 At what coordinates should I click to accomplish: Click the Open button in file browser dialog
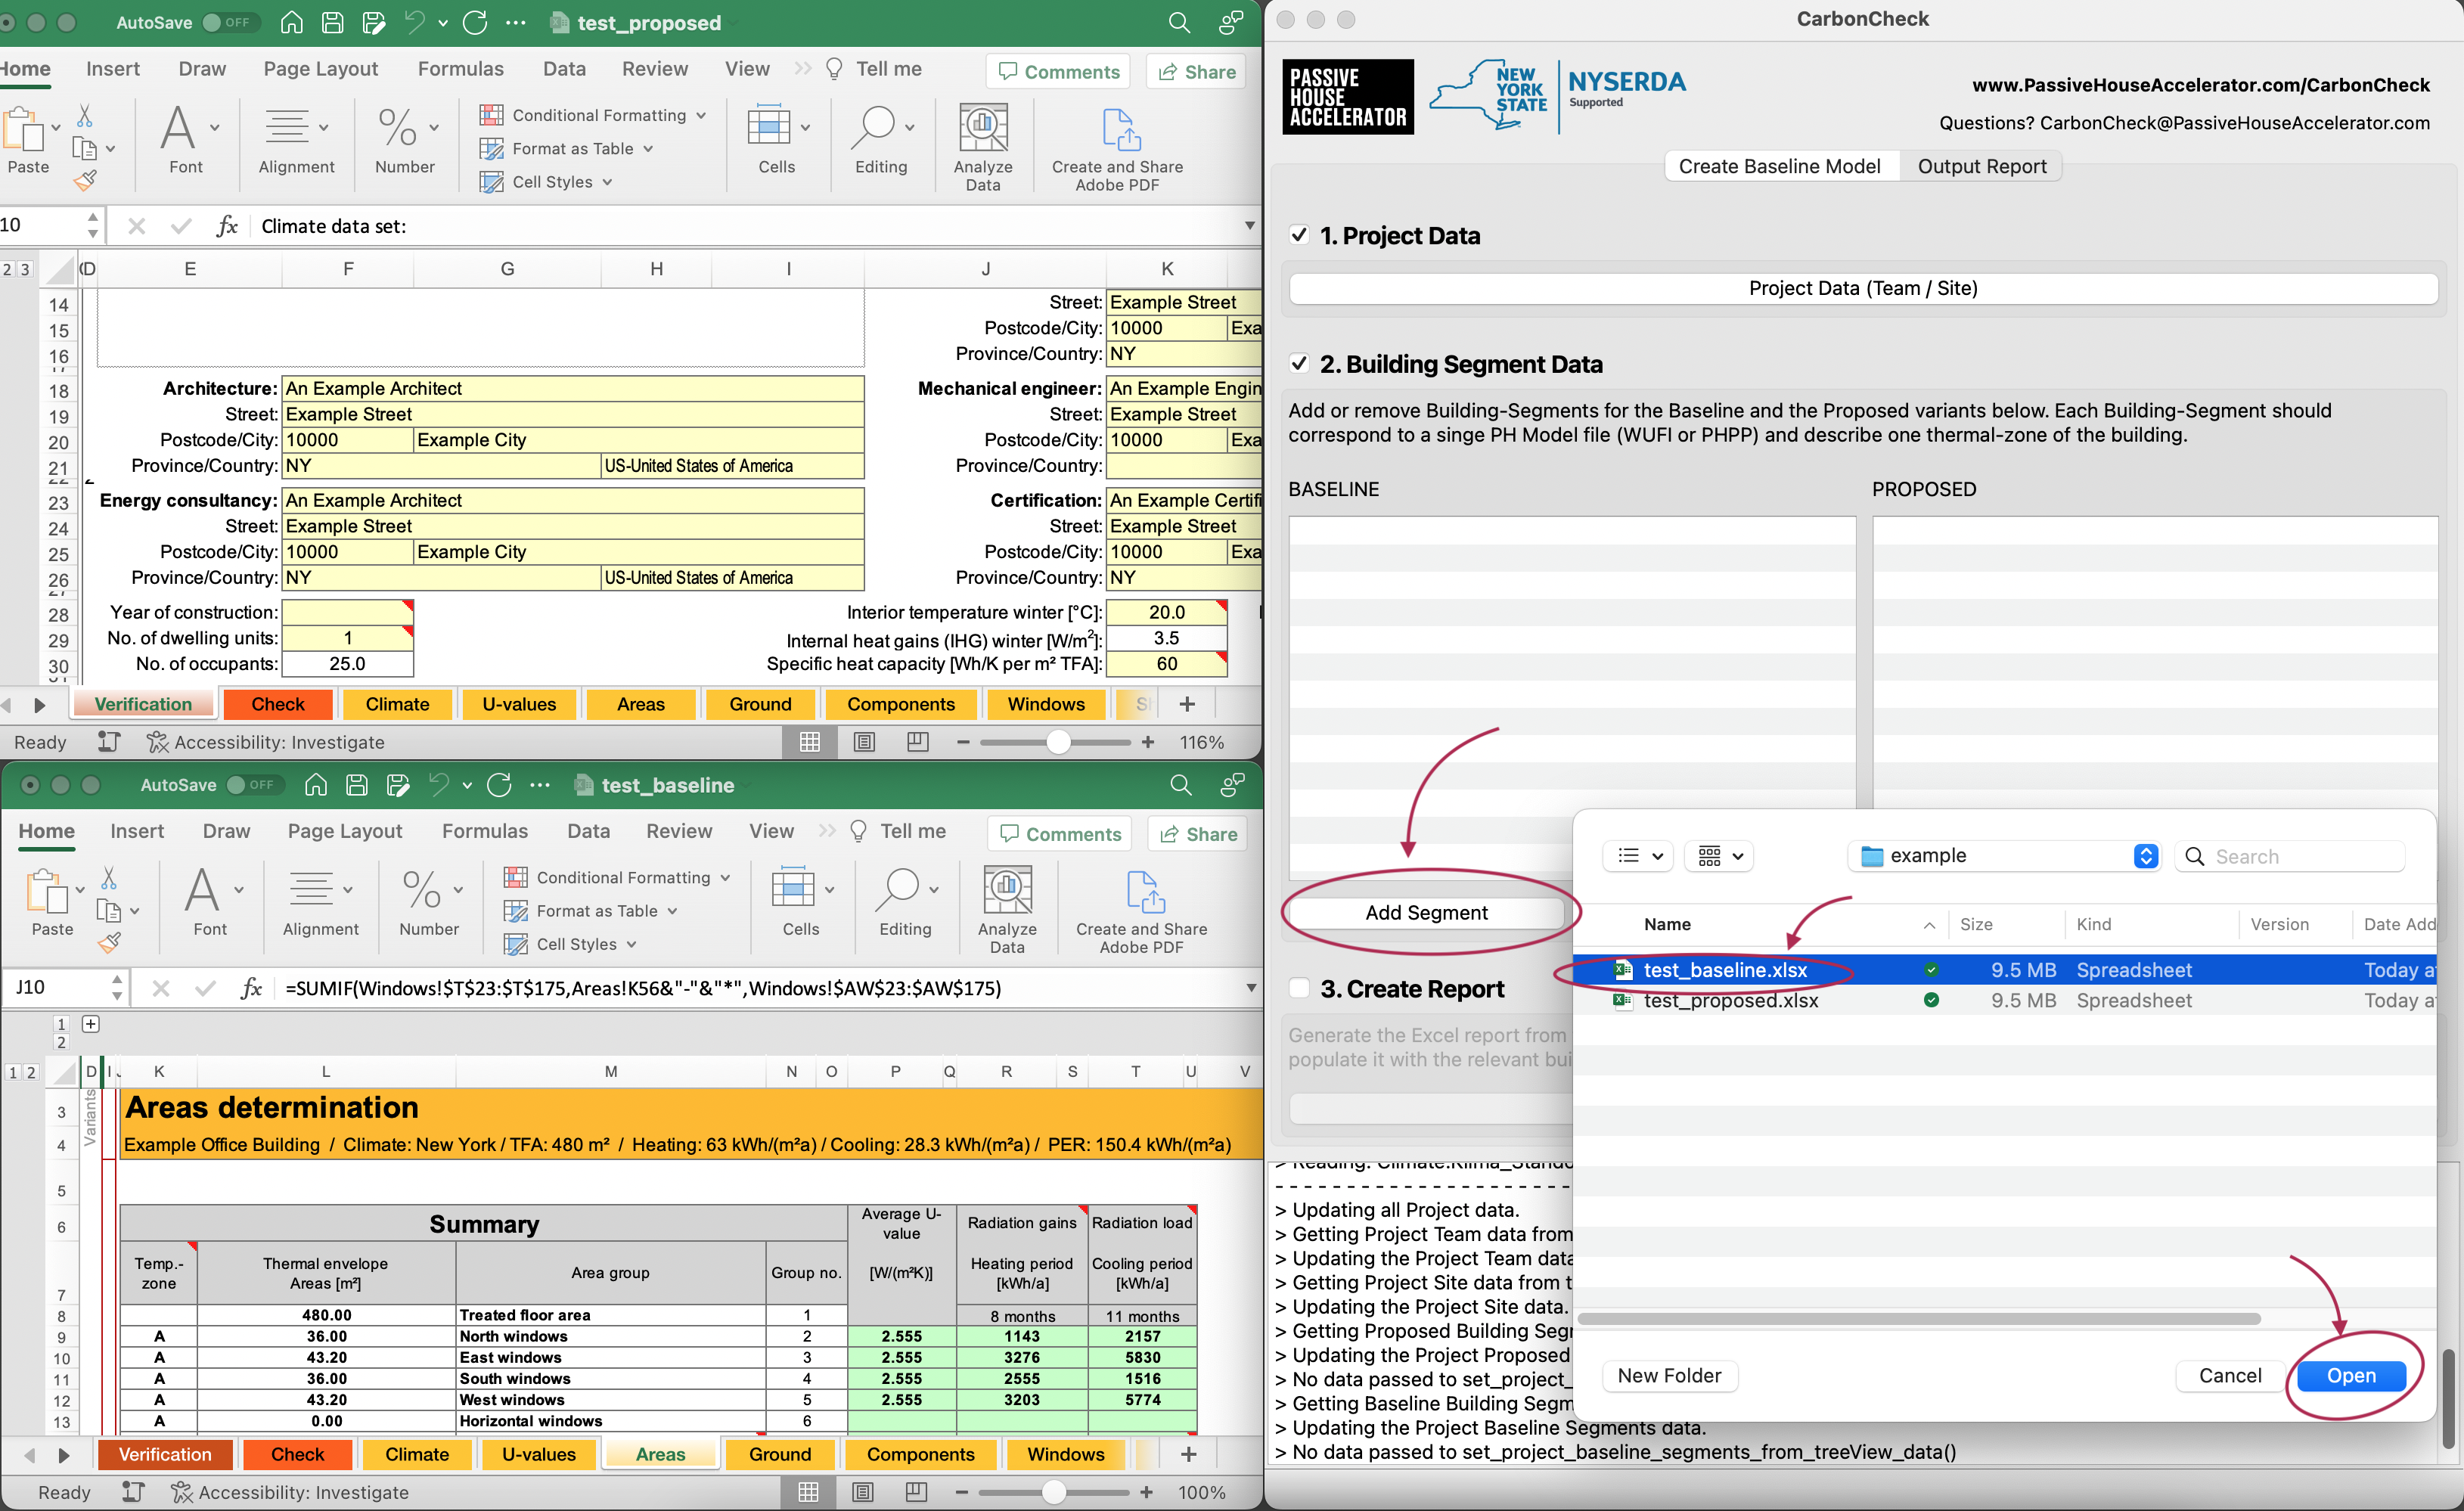coord(2351,1374)
